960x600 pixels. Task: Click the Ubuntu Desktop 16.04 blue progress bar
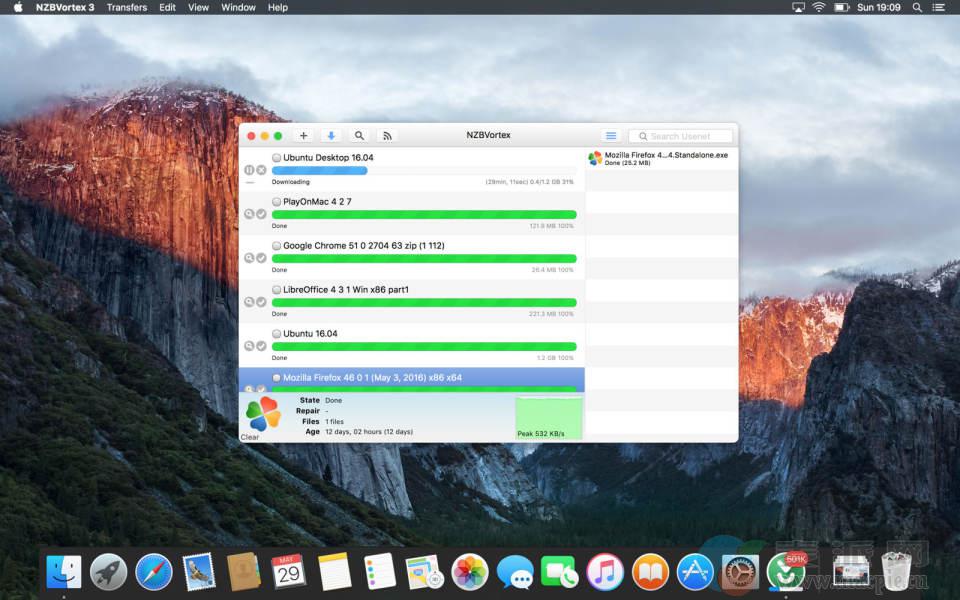[320, 170]
